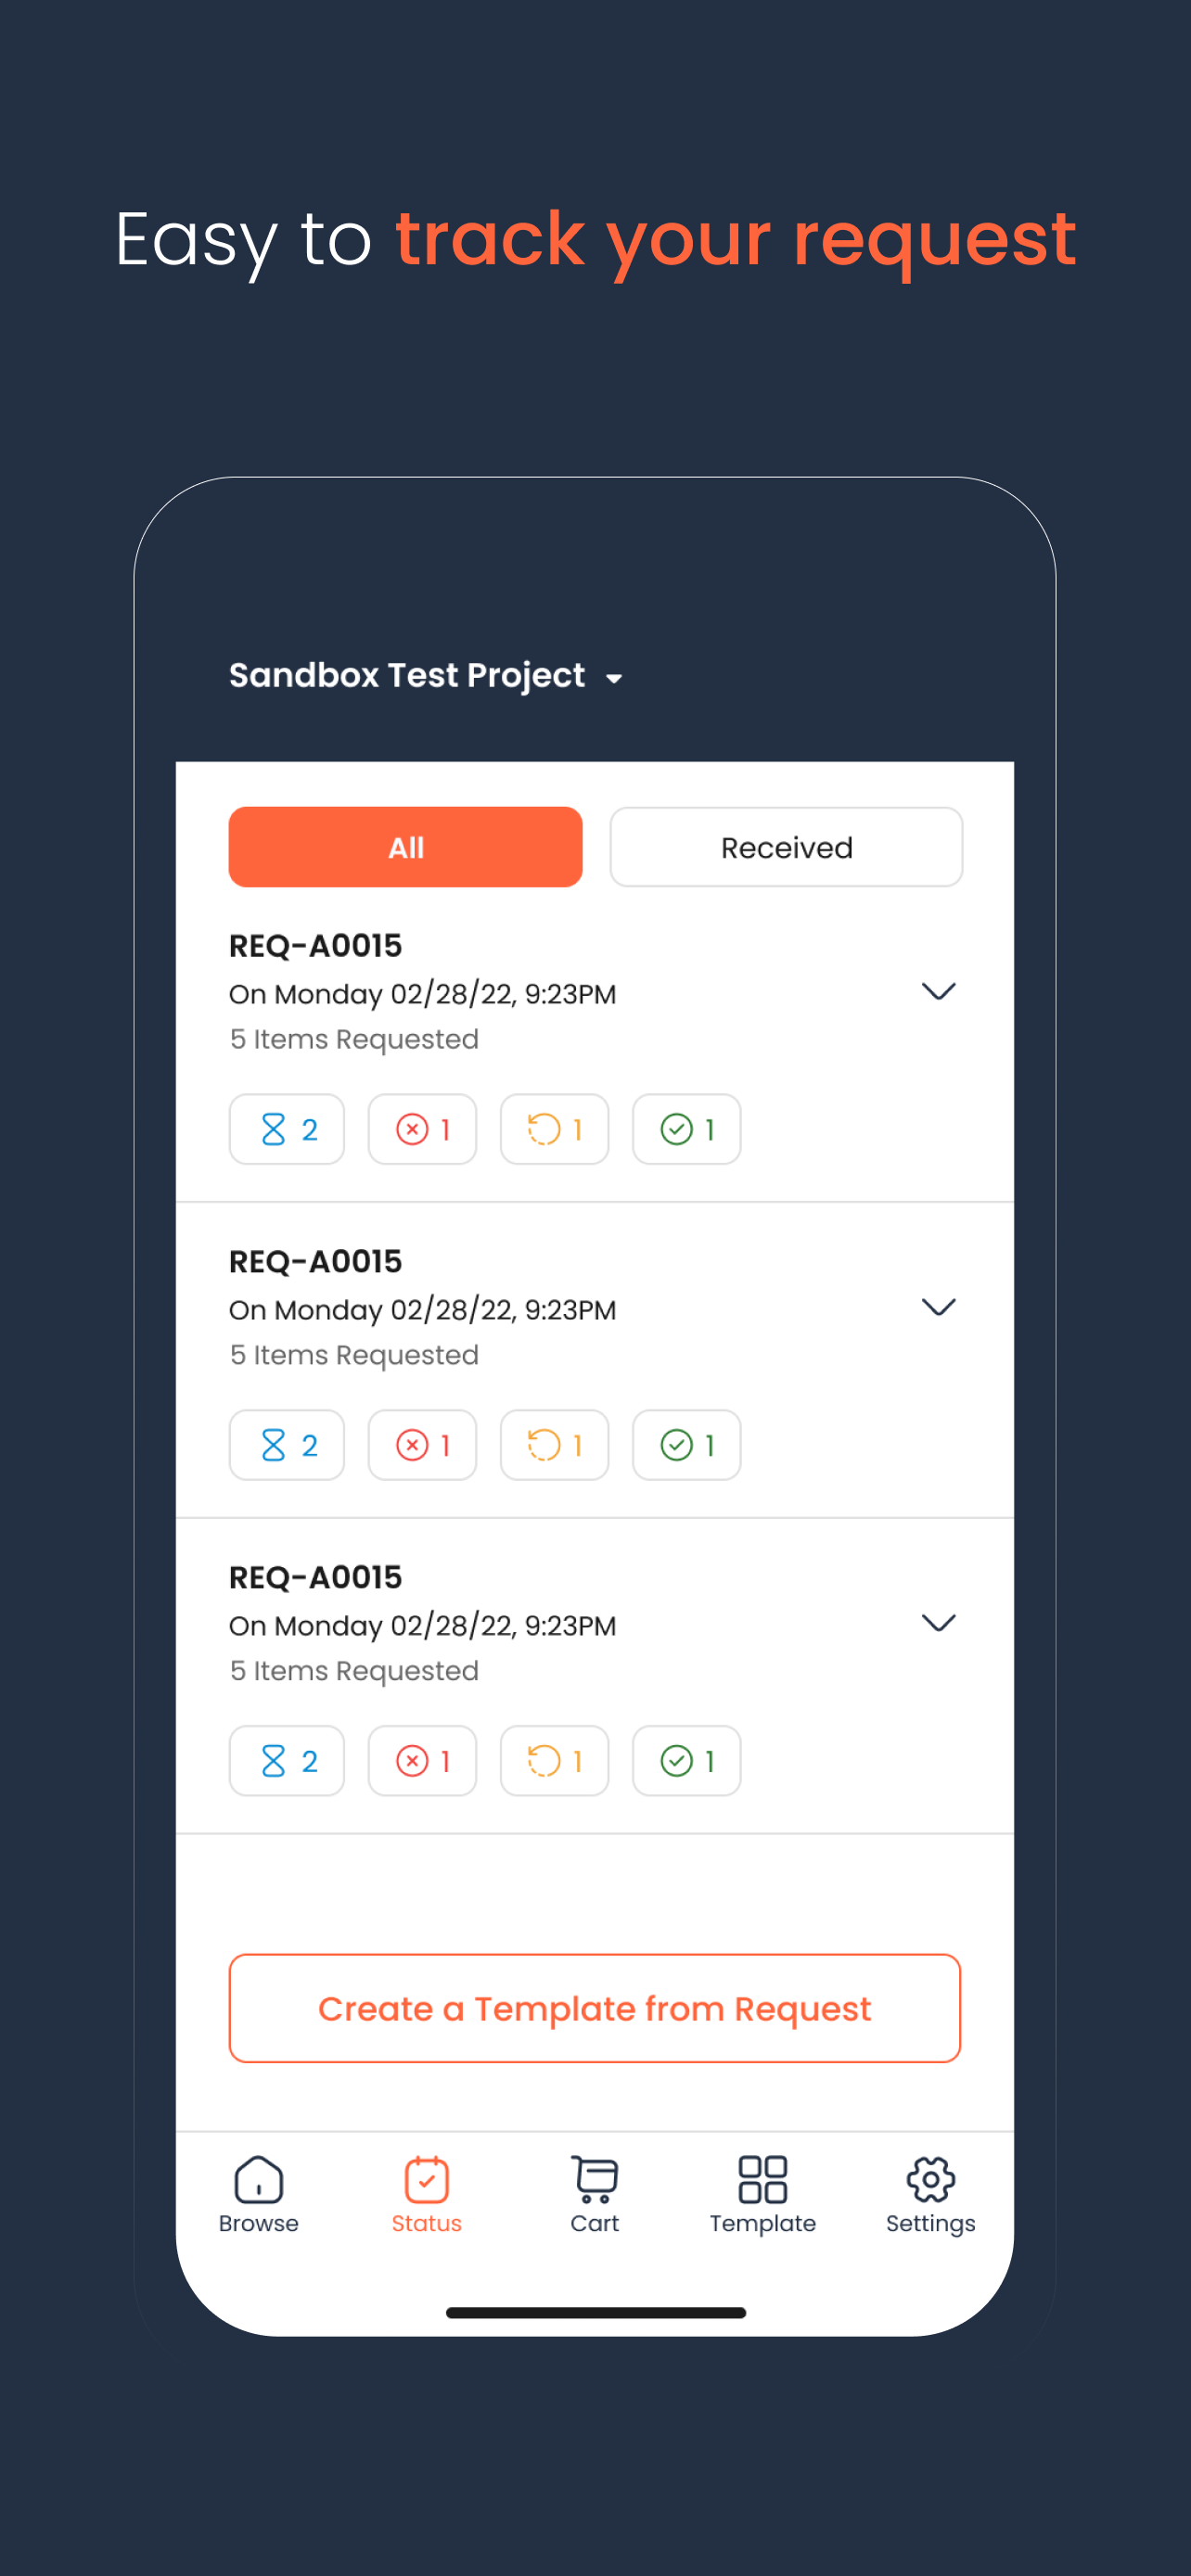
Task: Open the first REQ-A0015 request title
Action: (x=315, y=945)
